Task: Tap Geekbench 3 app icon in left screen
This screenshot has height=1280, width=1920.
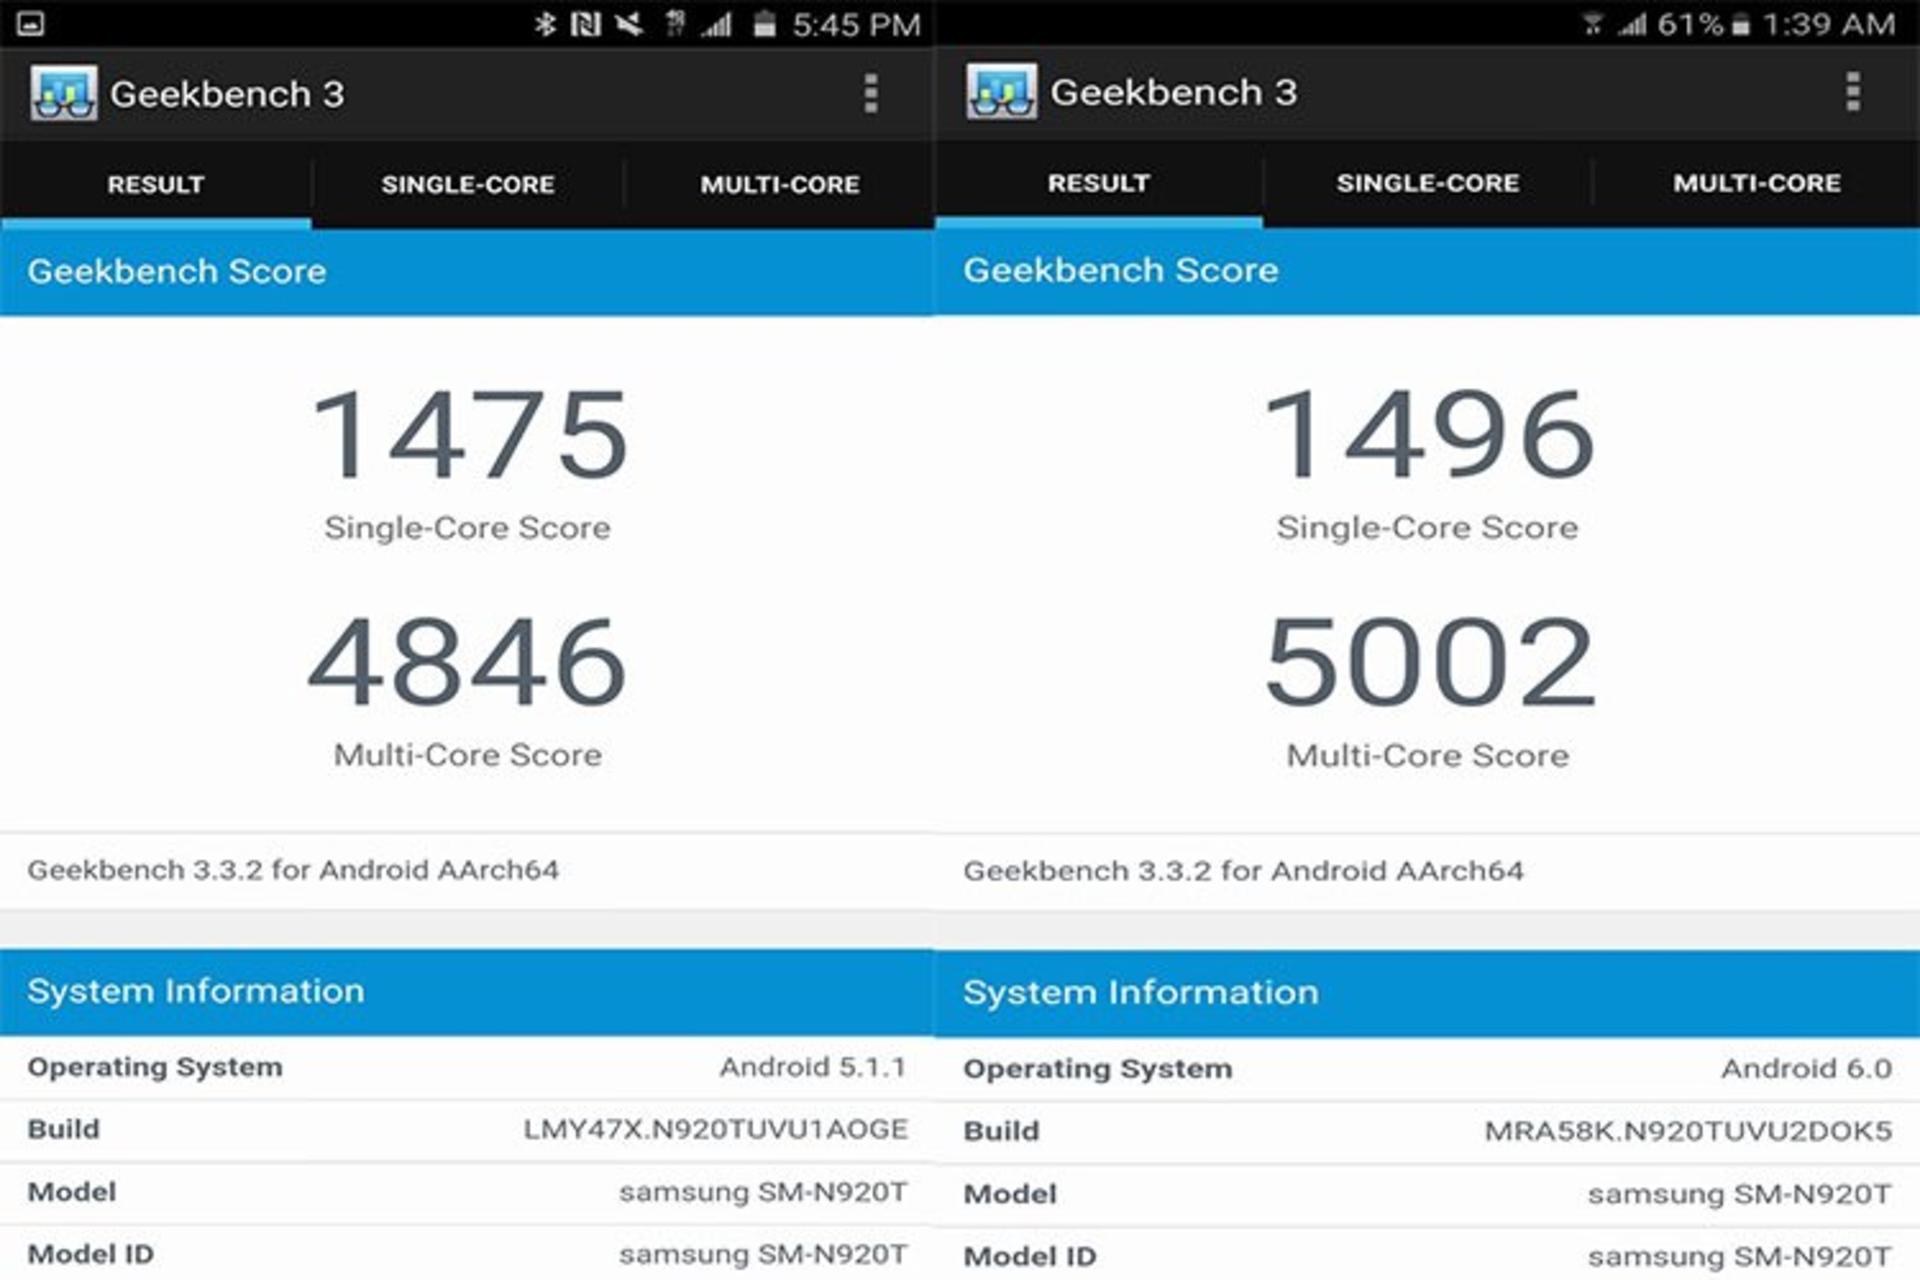Action: (x=63, y=93)
